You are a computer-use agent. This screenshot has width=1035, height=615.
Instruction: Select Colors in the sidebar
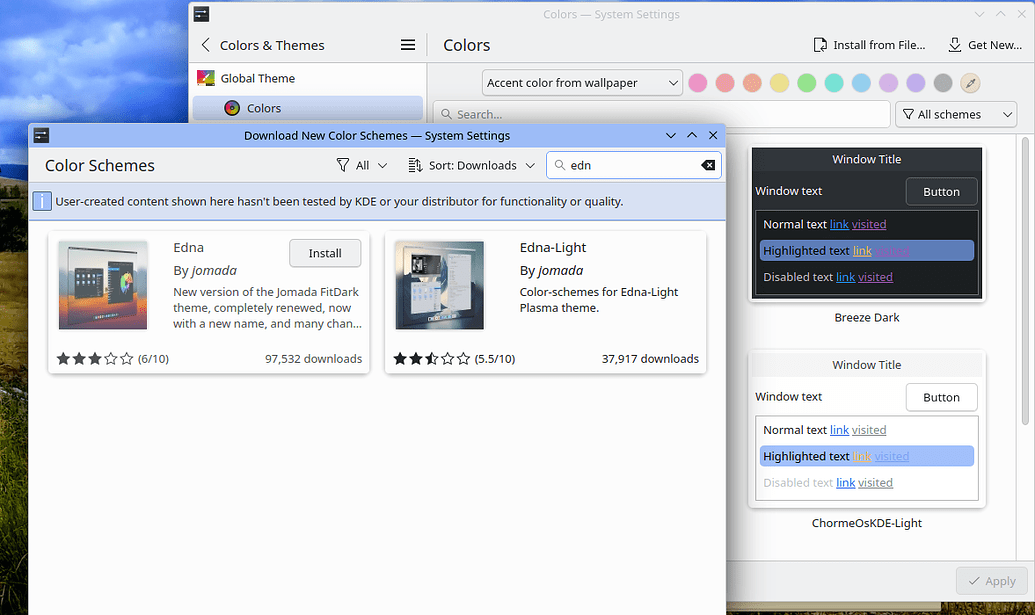pyautogui.click(x=264, y=108)
